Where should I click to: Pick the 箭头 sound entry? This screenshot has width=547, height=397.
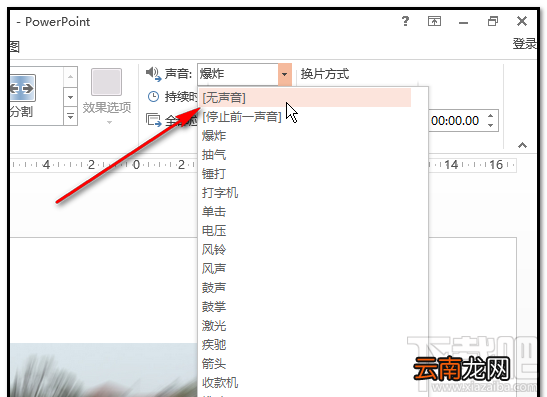pos(306,364)
